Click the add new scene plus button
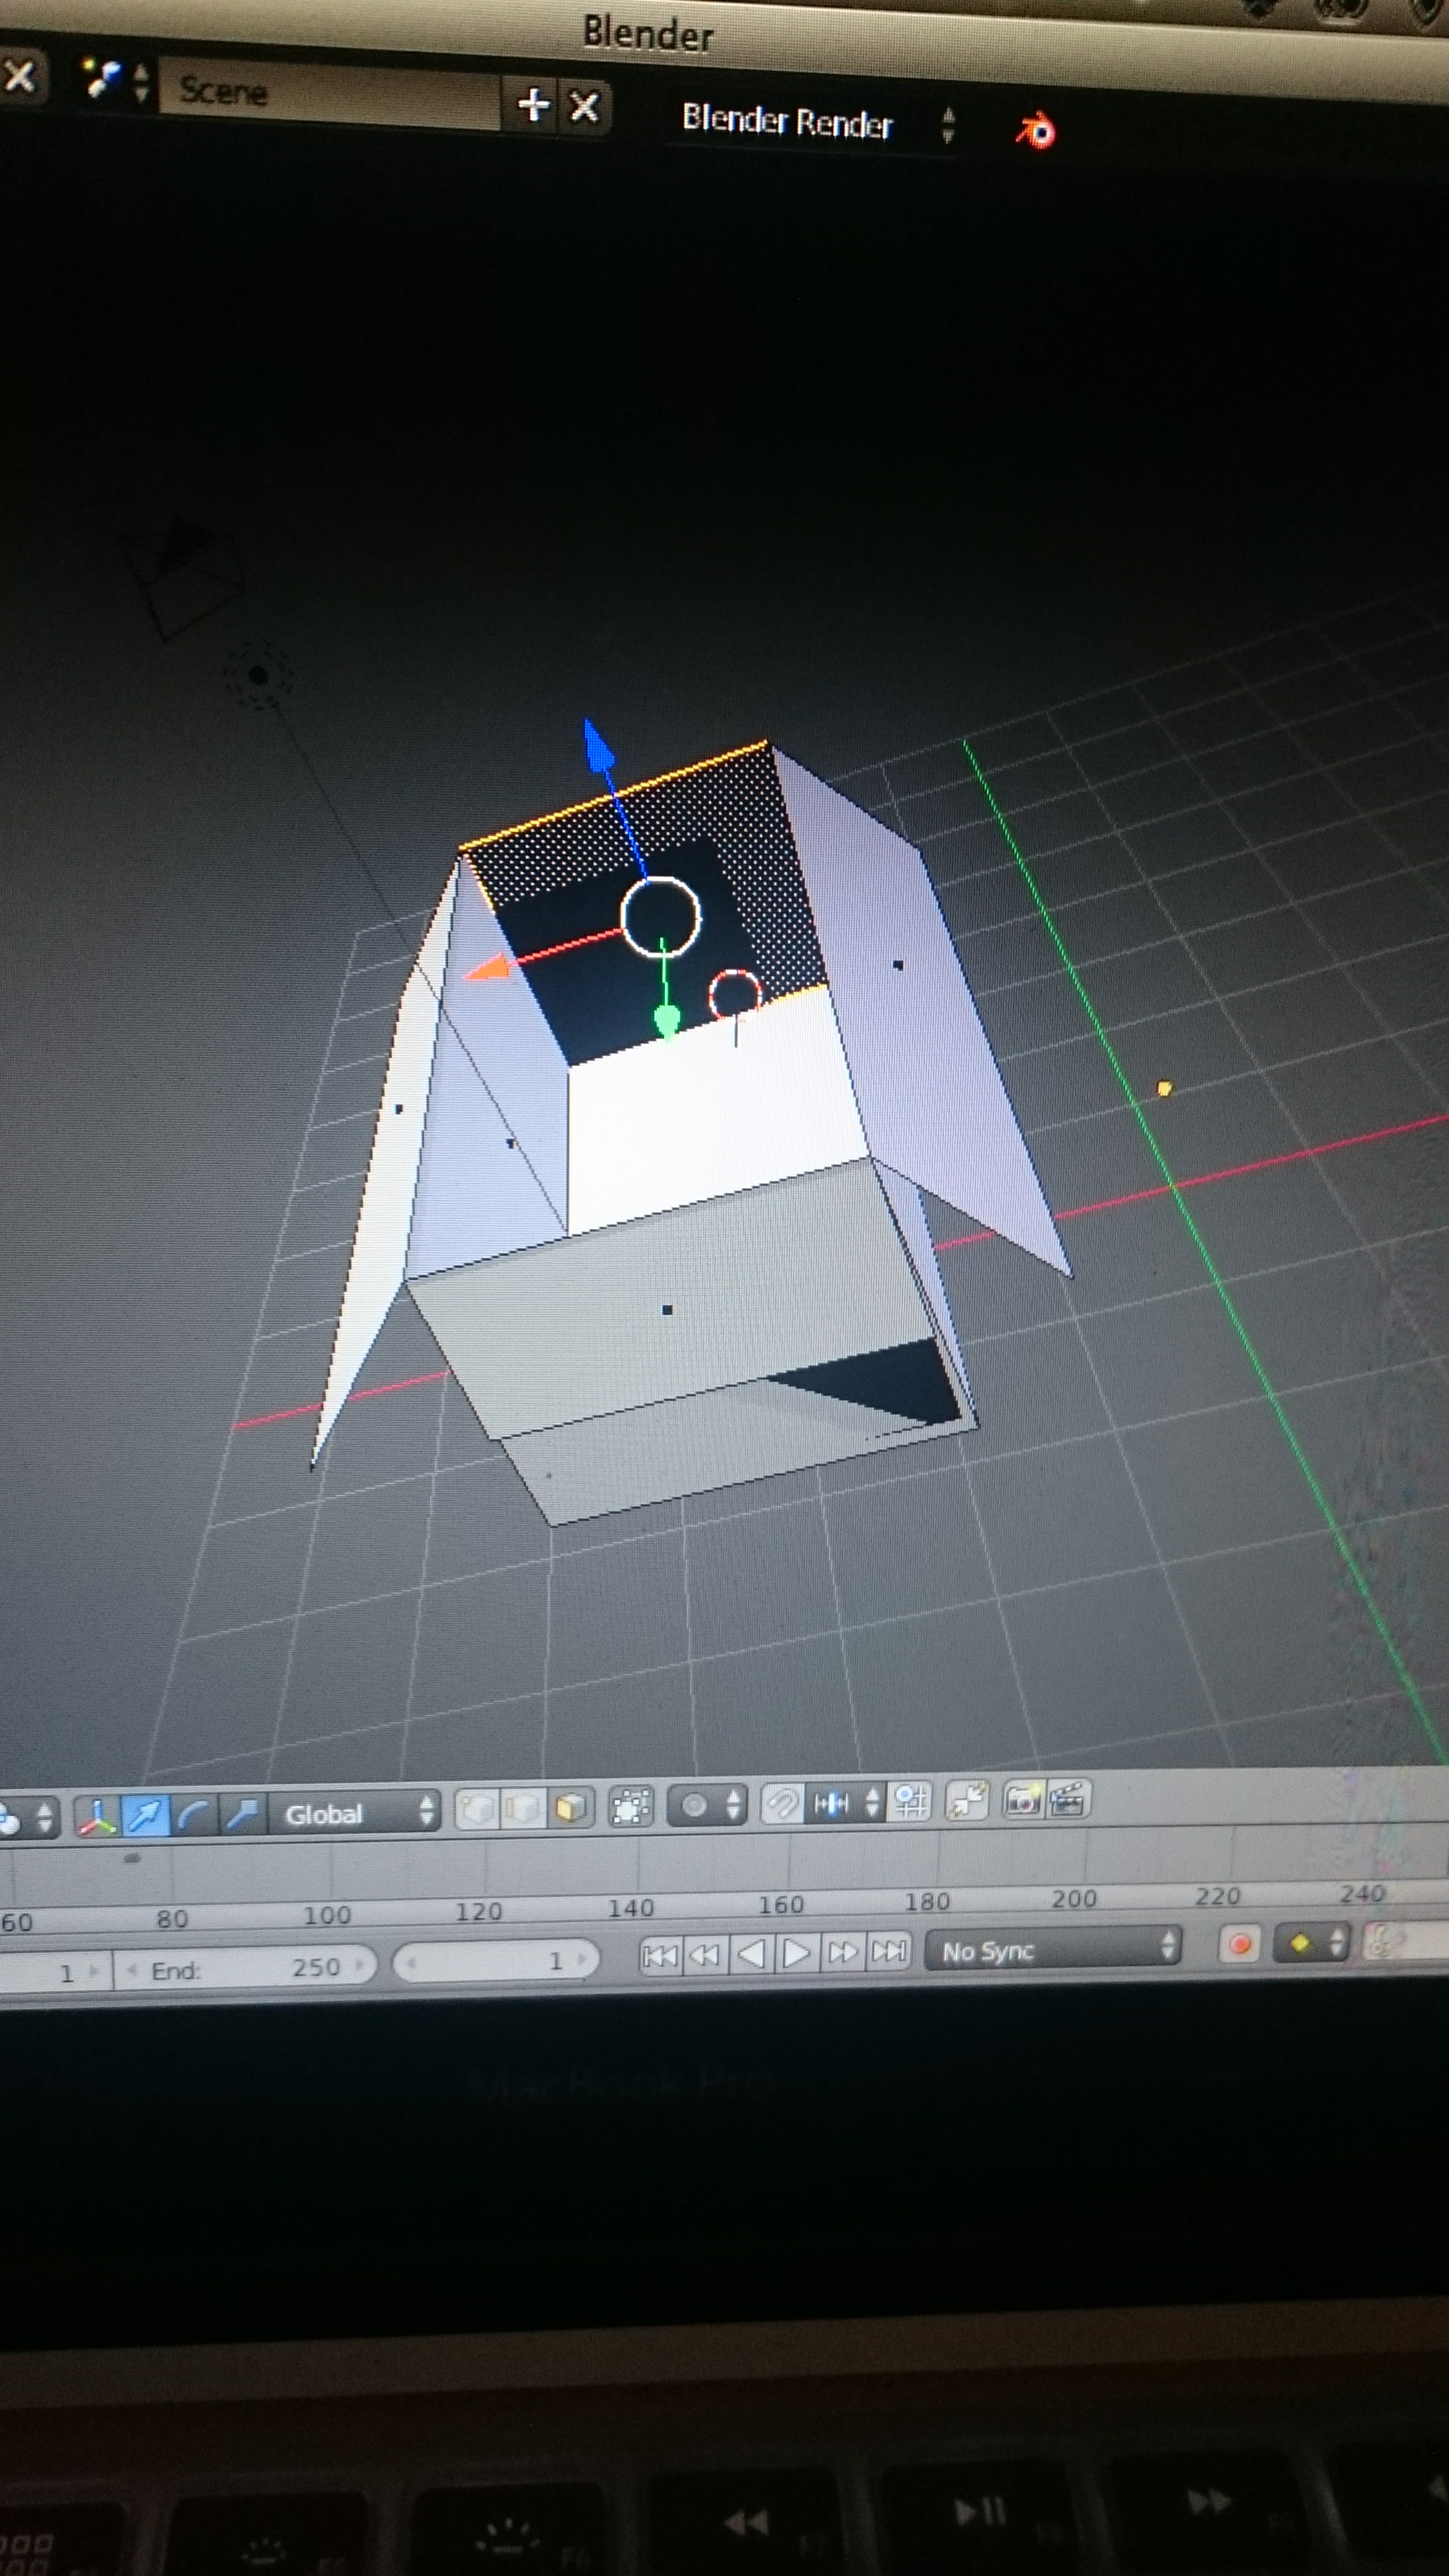This screenshot has height=2576, width=1449. (533, 104)
